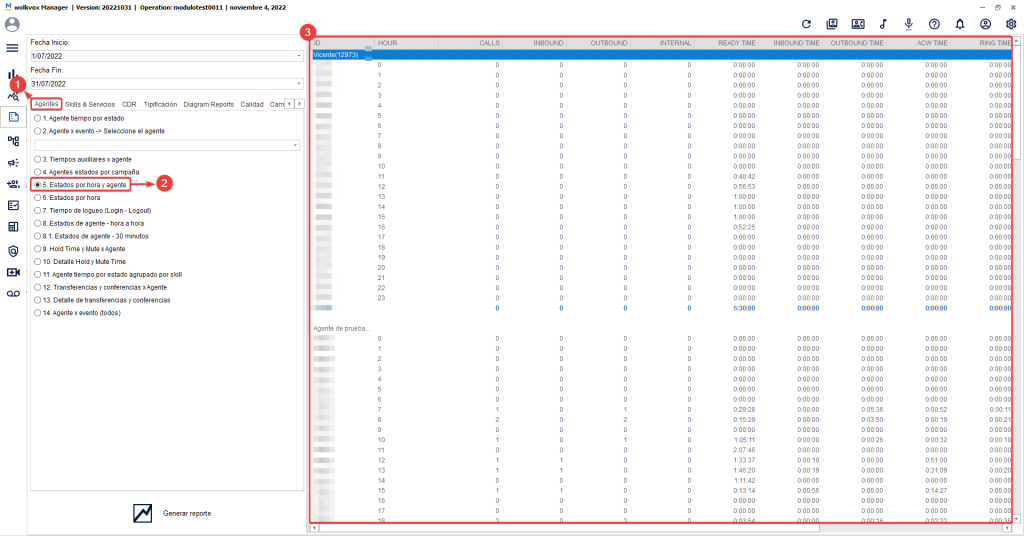Open the help question mark icon
Image resolution: width=1024 pixels, height=536 pixels.
(935, 24)
